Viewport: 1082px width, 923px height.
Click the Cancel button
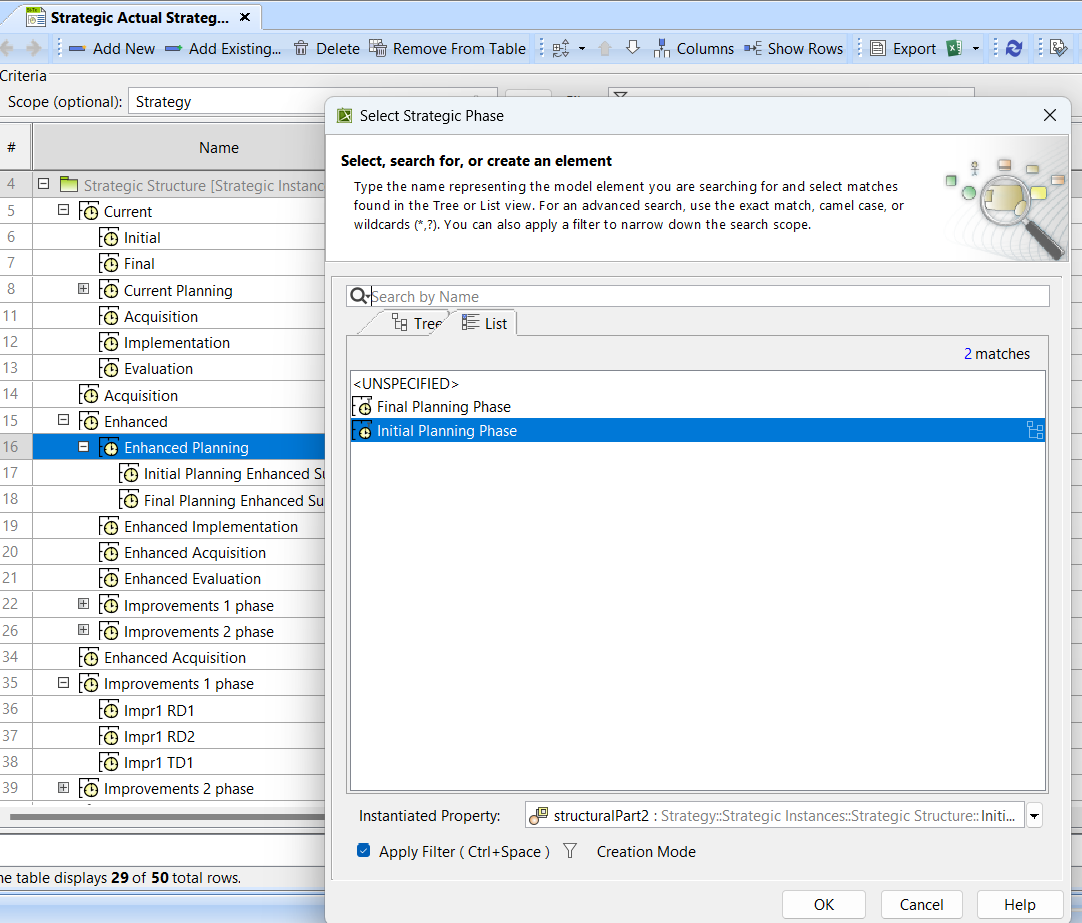(x=921, y=904)
